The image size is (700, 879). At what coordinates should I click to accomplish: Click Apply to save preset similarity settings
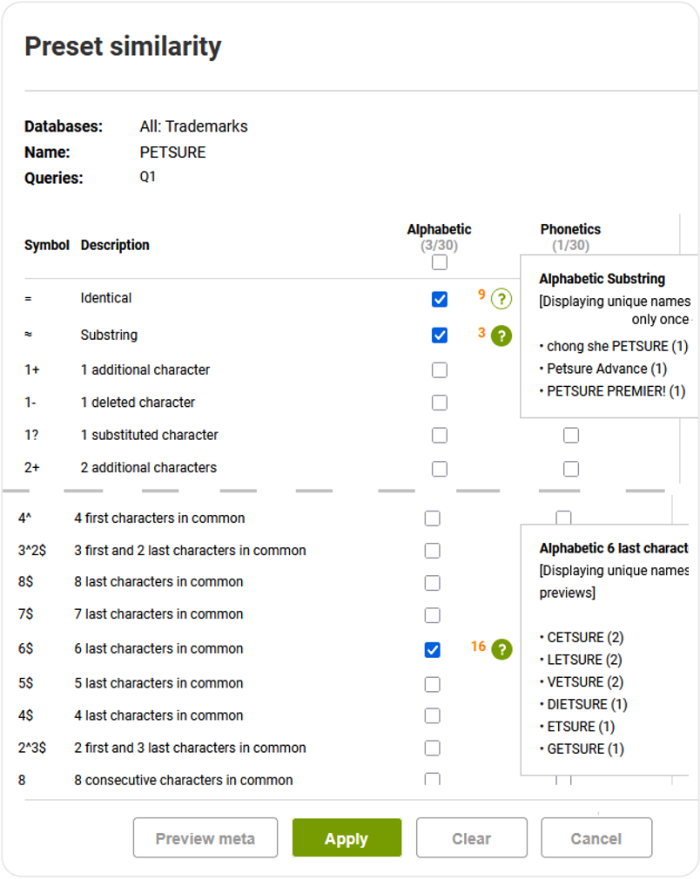click(x=346, y=838)
